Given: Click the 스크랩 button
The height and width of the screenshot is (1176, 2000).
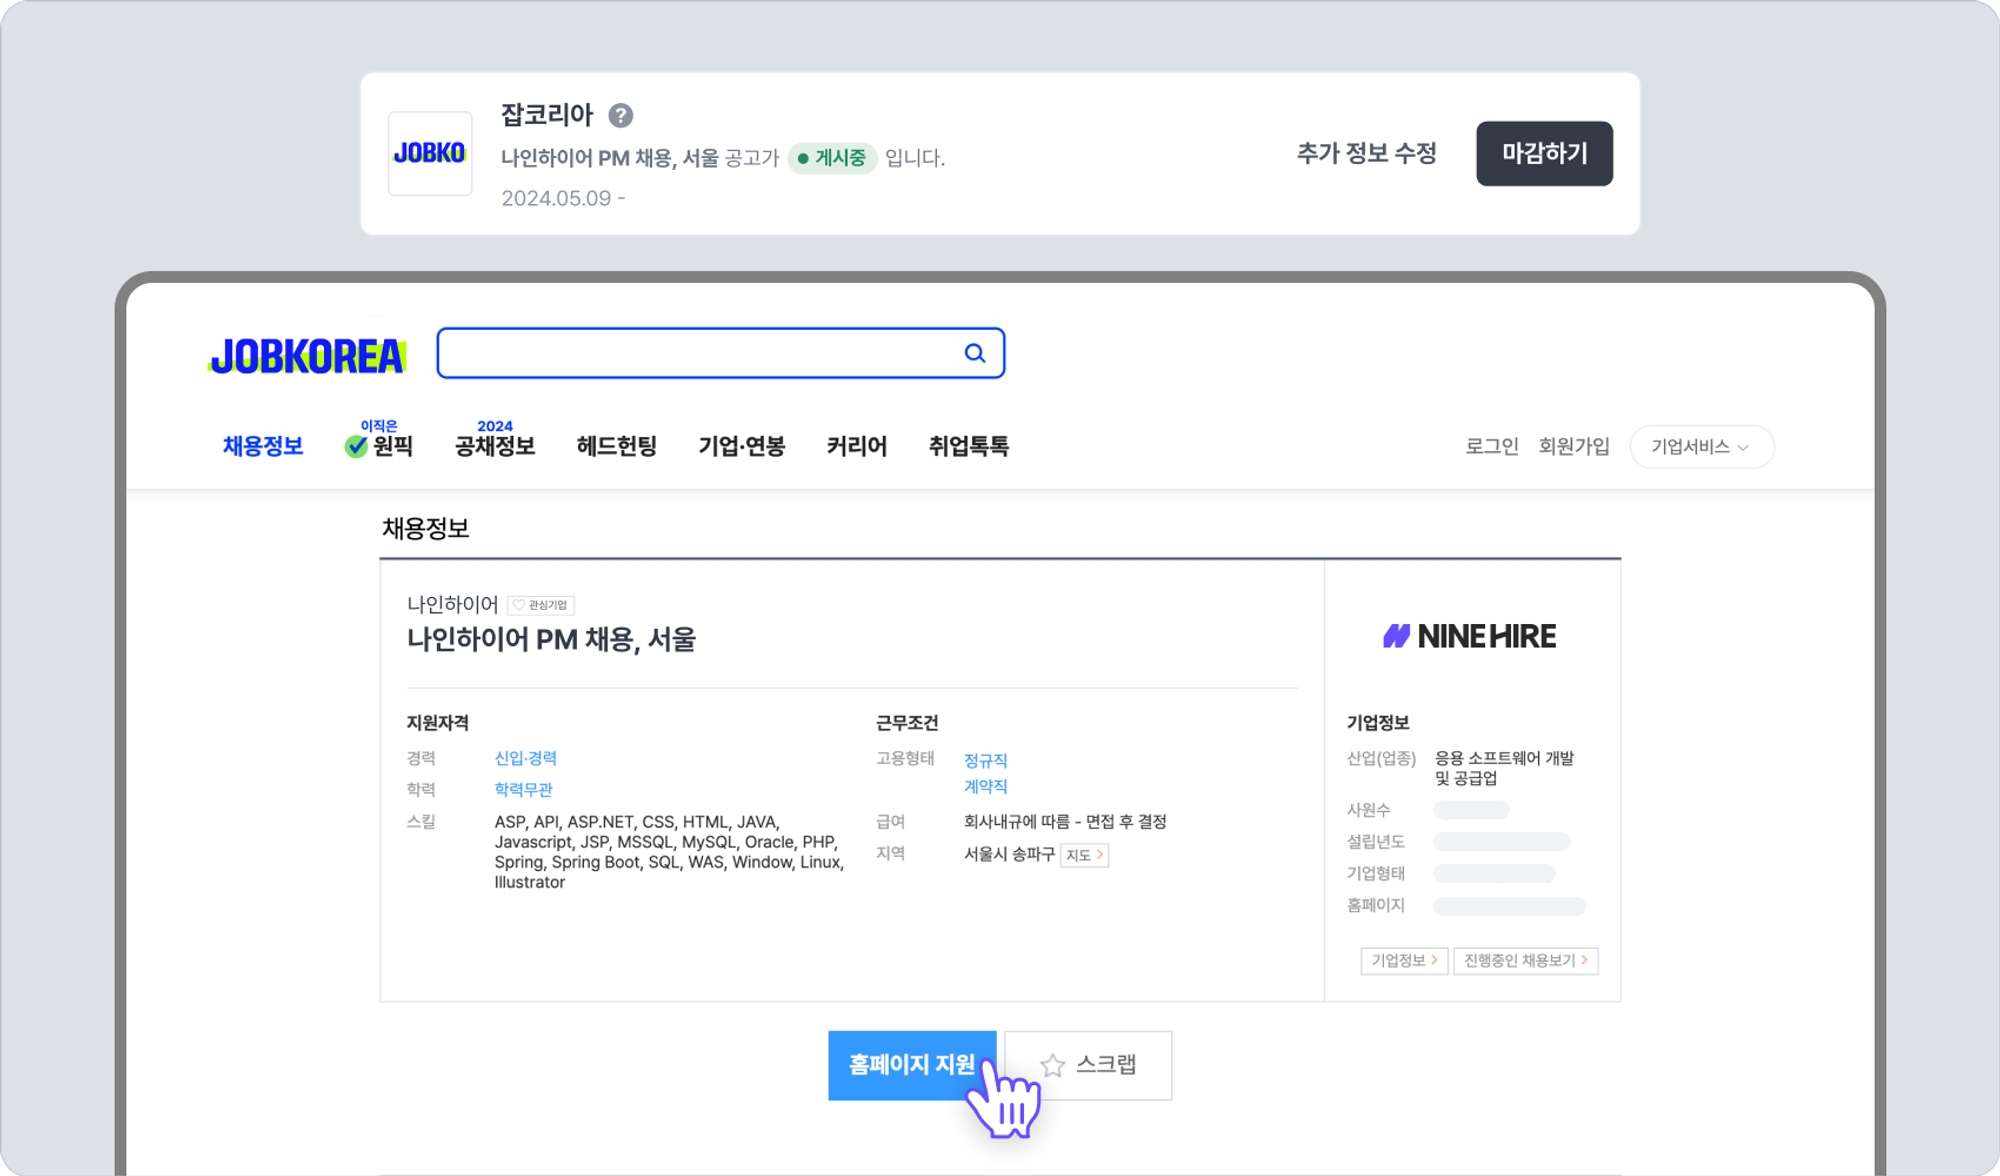Looking at the screenshot, I should click(1088, 1065).
